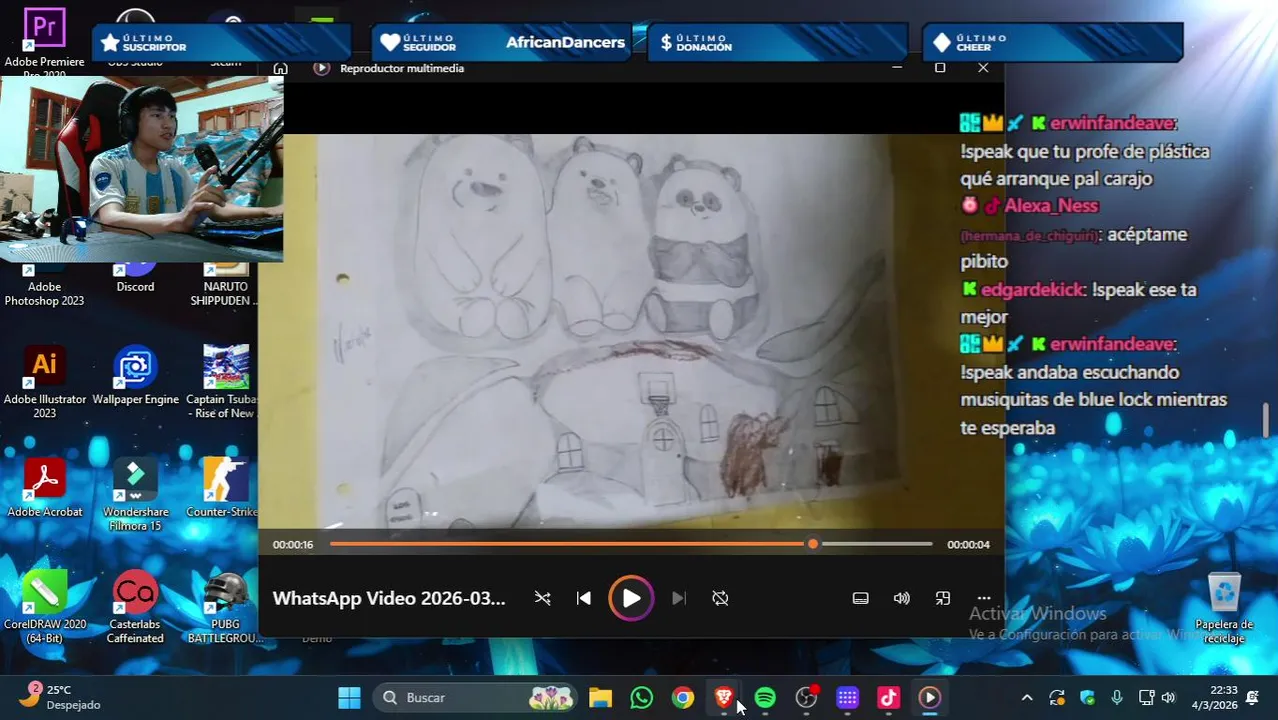The height and width of the screenshot is (720, 1278).
Task: Skip to previous track in media player
Action: [x=584, y=598]
